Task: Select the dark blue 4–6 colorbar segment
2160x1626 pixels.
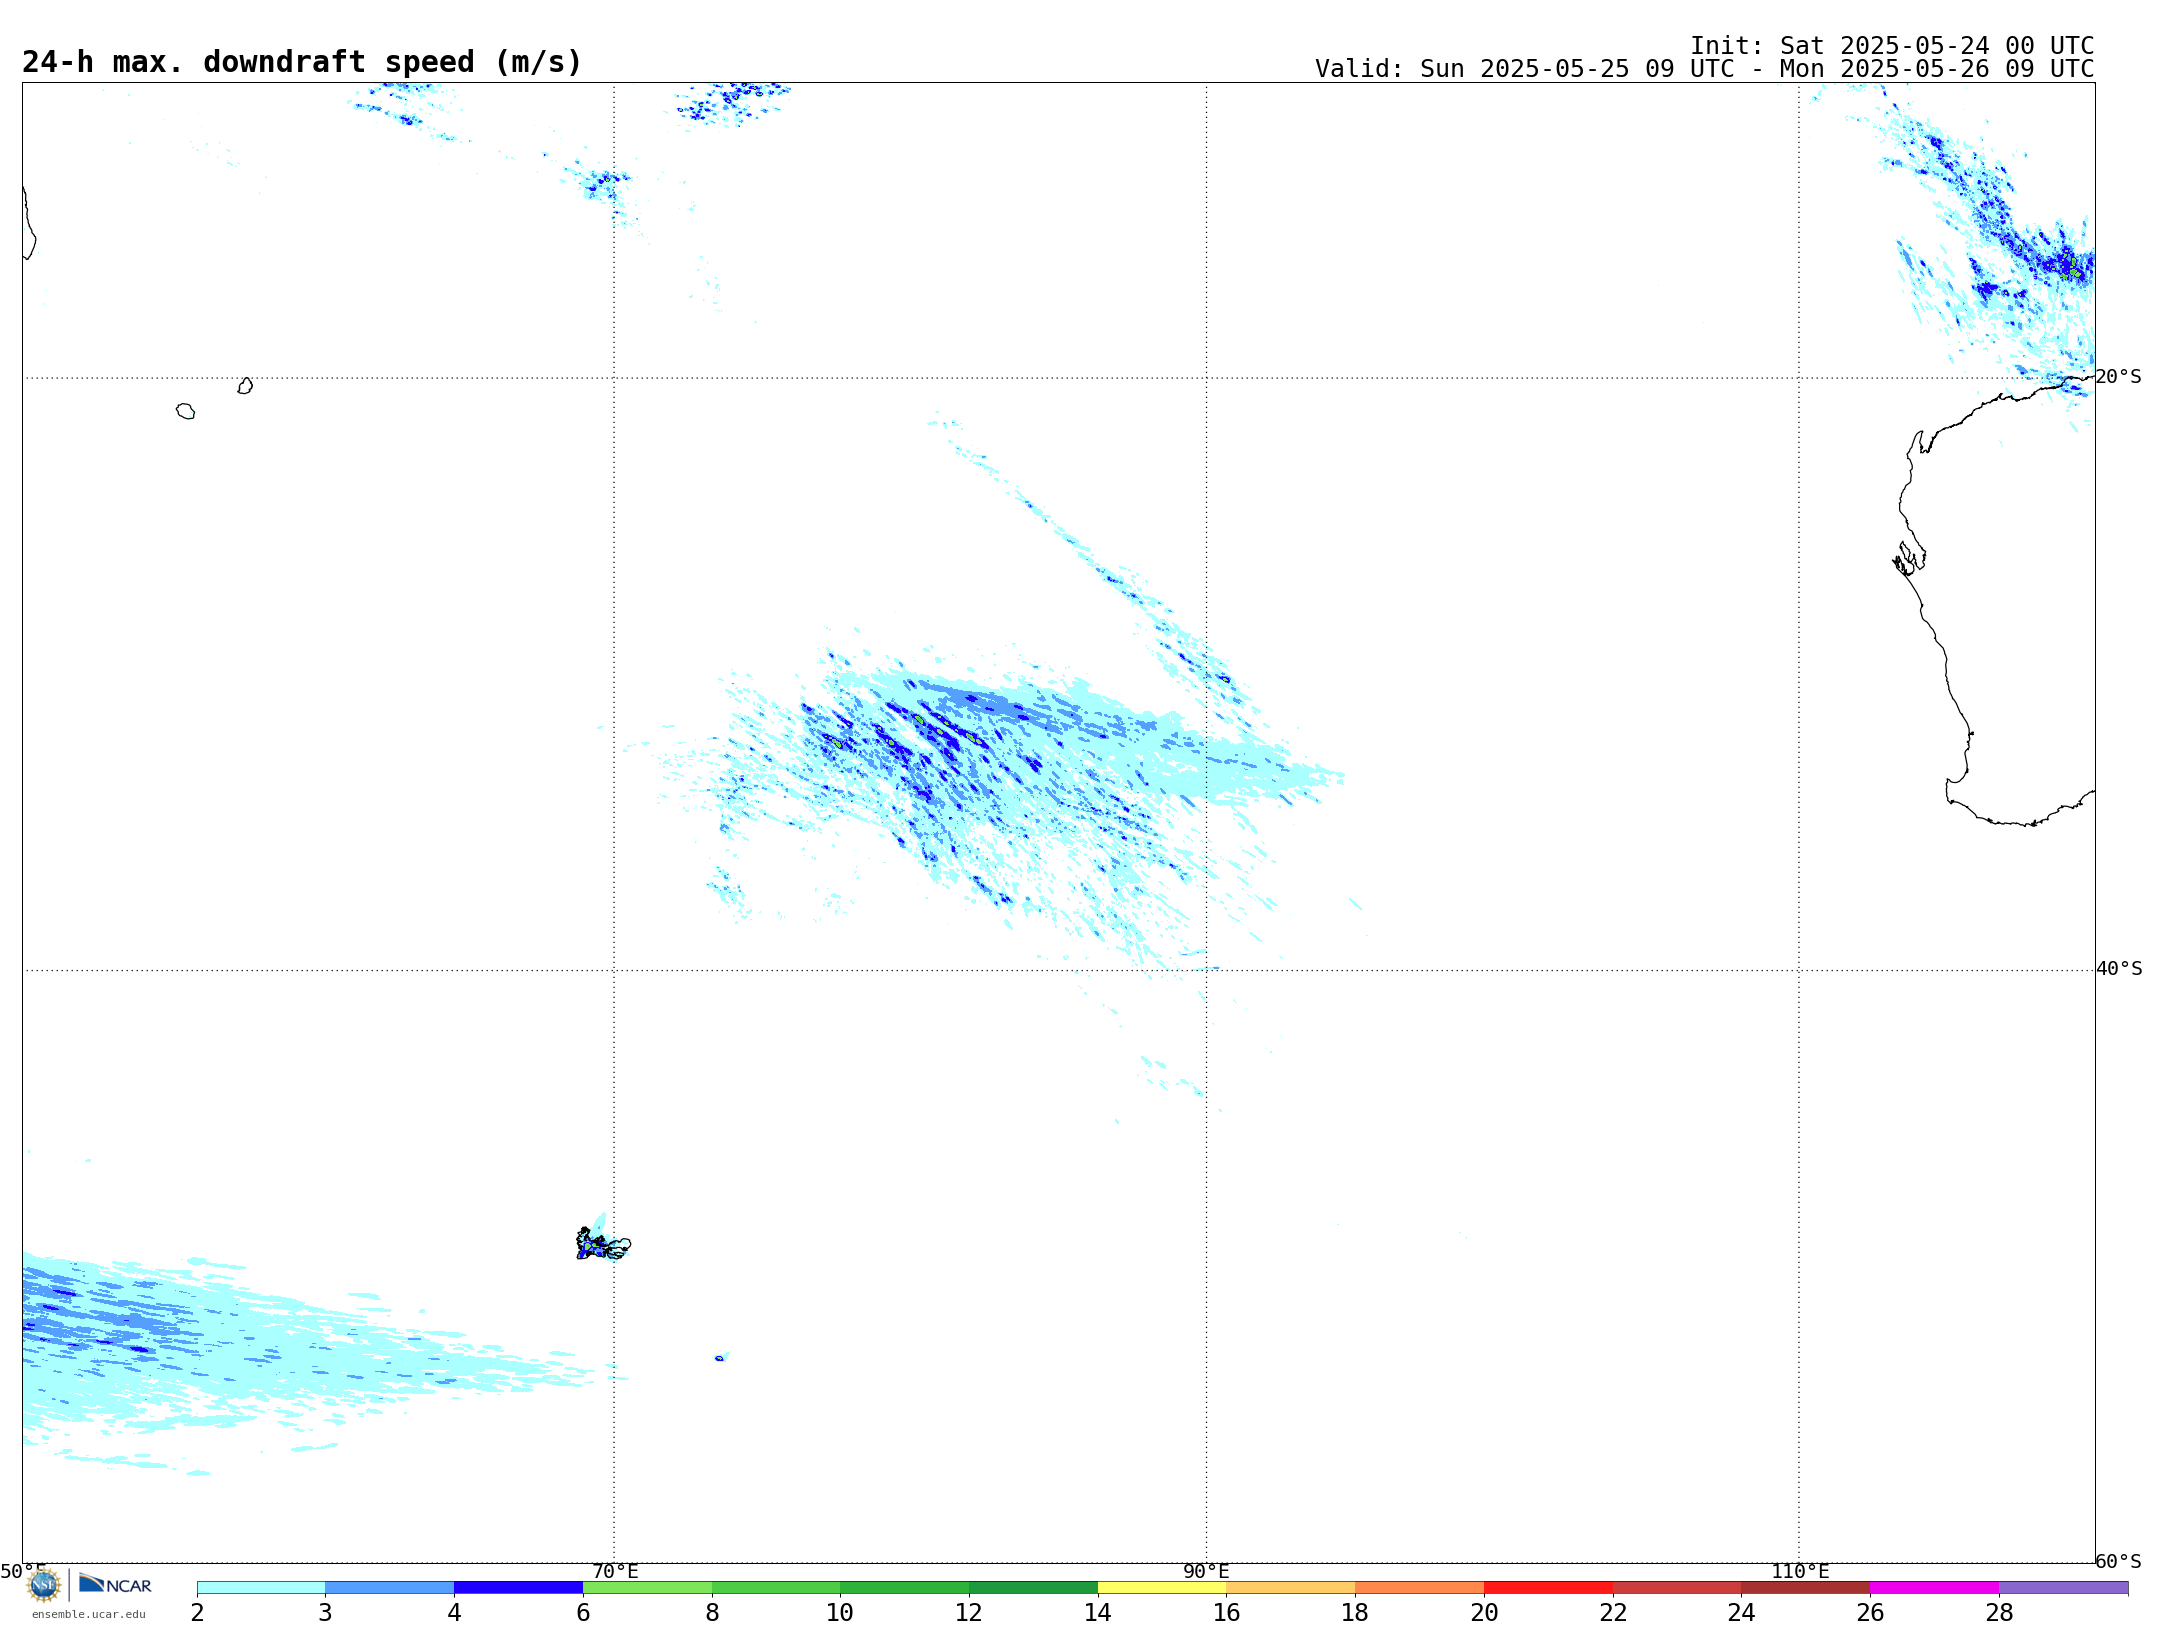Action: point(519,1588)
